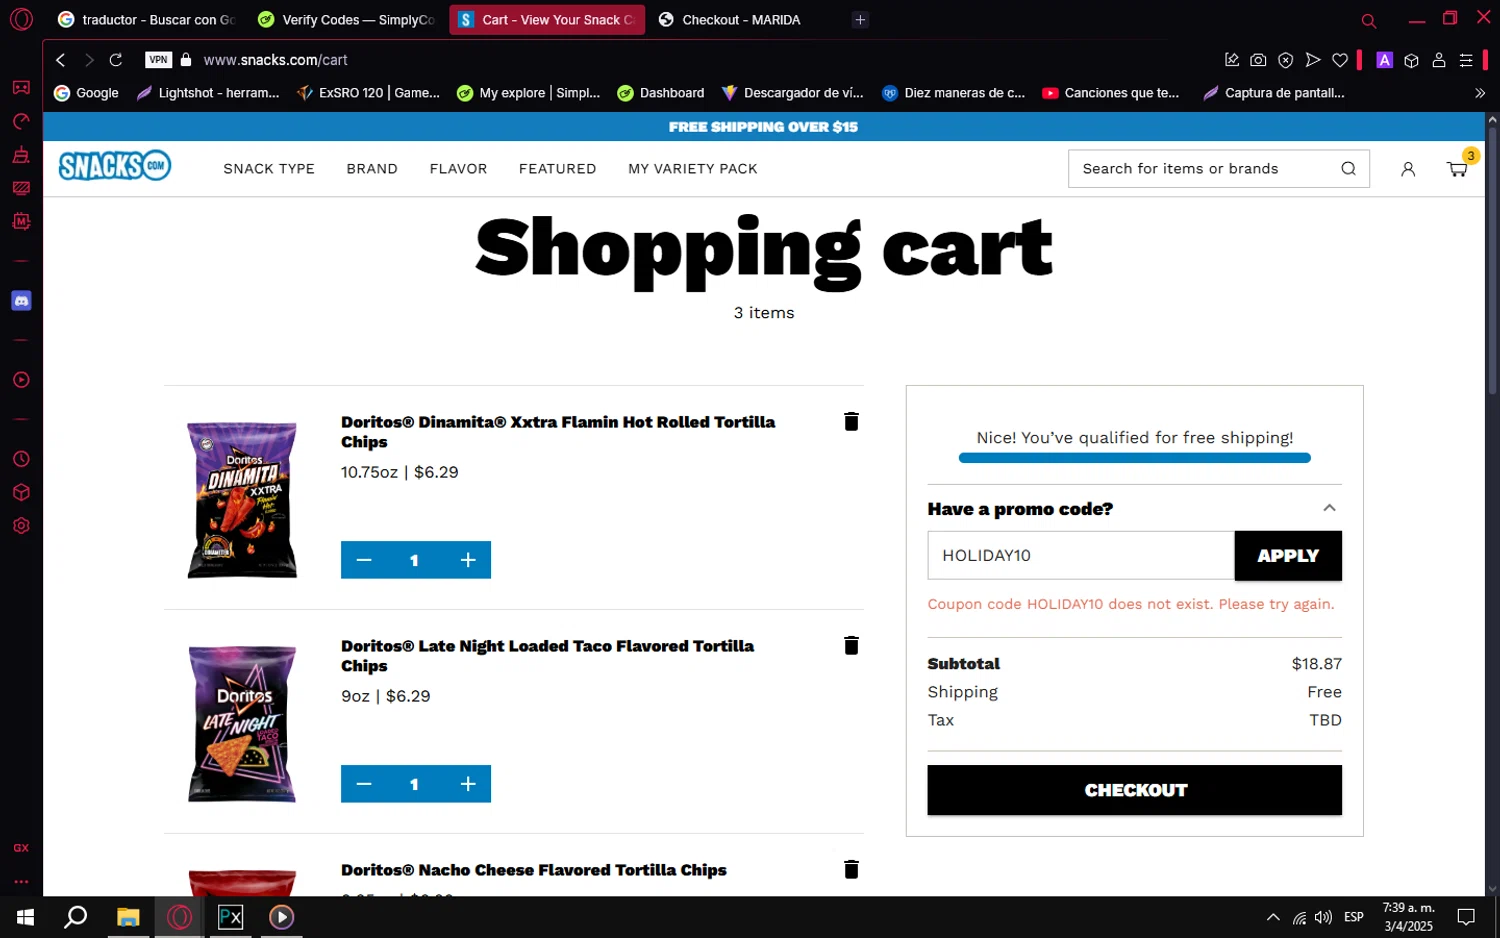
Task: Open the FEATURED menu
Action: pos(557,168)
